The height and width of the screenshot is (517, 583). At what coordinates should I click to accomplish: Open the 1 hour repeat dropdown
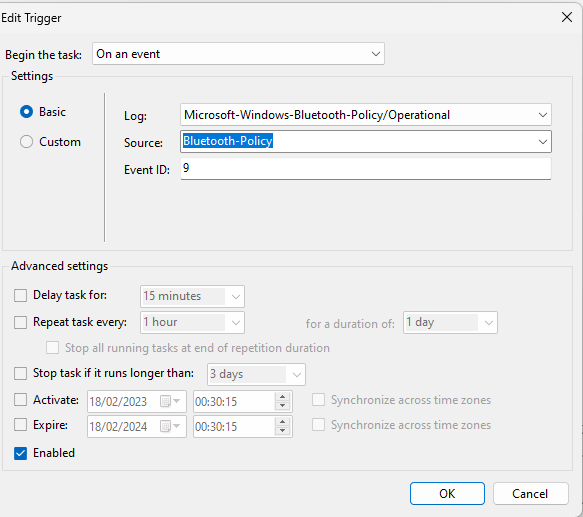[192, 322]
